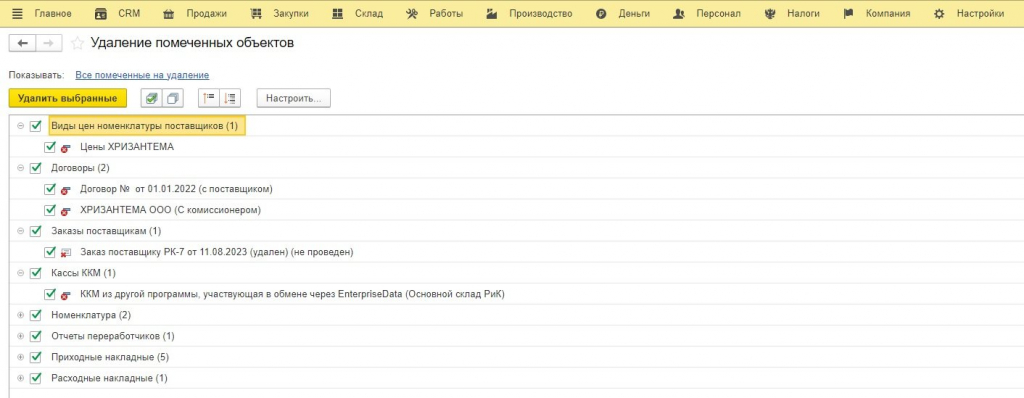Click the deletion mark icon of Договор № от 01.01.2022
Image resolution: width=1024 pixels, height=398 pixels.
[x=65, y=190]
